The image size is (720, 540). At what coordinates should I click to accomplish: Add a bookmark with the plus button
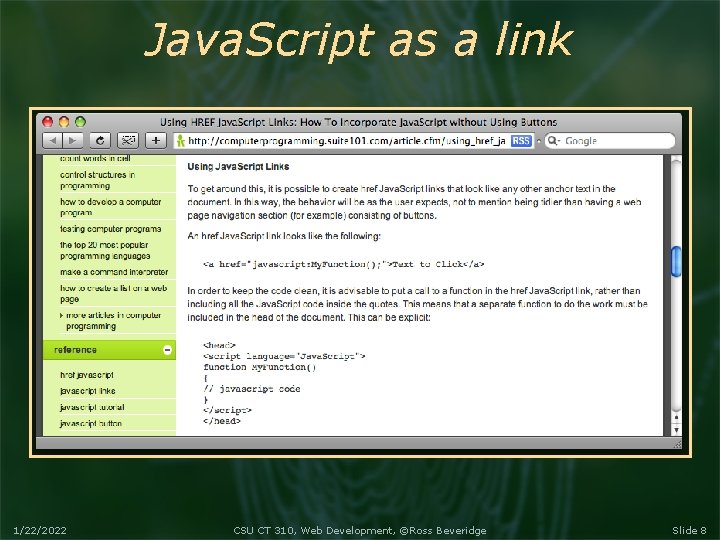tap(156, 141)
